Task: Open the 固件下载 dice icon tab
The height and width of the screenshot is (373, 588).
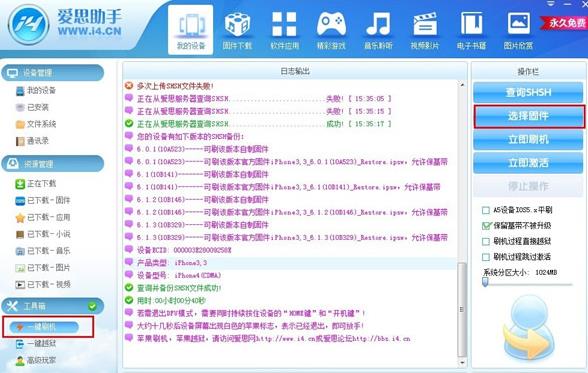Action: coord(237,31)
